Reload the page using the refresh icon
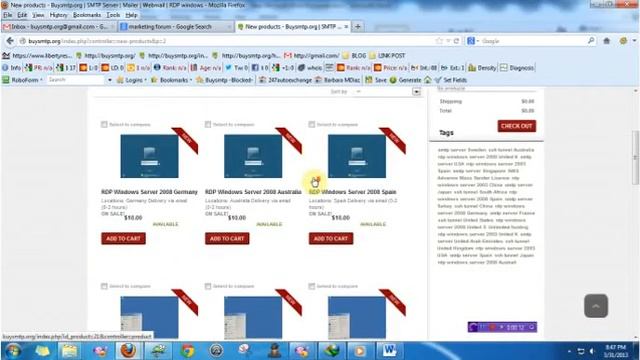 coord(456,41)
